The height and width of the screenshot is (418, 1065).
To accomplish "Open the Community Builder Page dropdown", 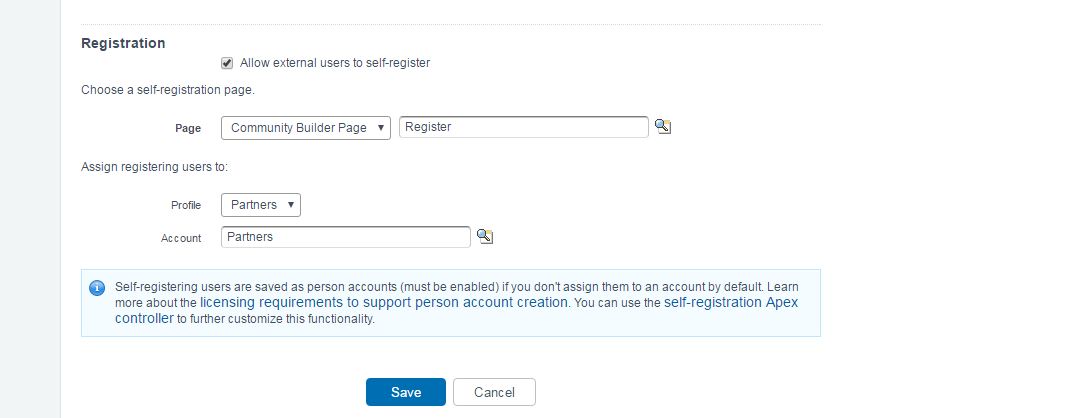I will pos(305,128).
